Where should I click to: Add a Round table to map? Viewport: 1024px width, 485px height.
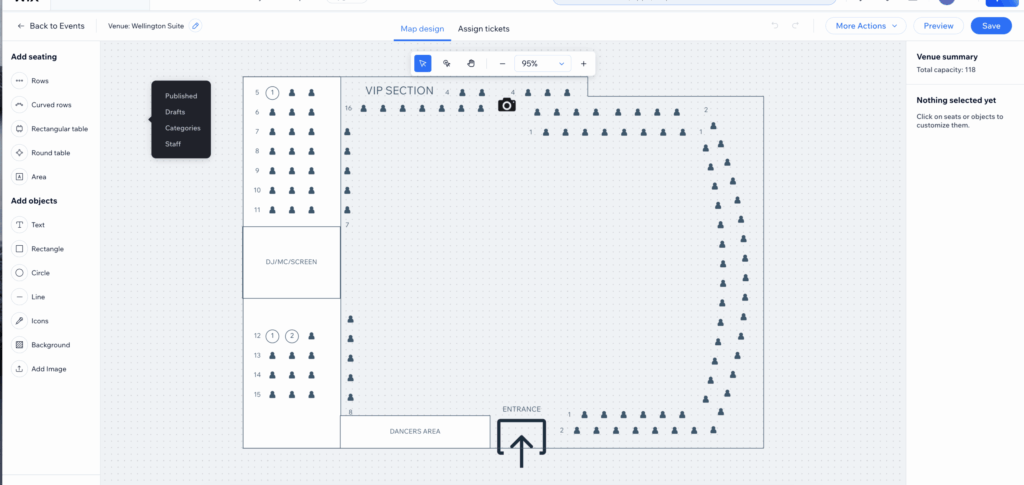50,153
